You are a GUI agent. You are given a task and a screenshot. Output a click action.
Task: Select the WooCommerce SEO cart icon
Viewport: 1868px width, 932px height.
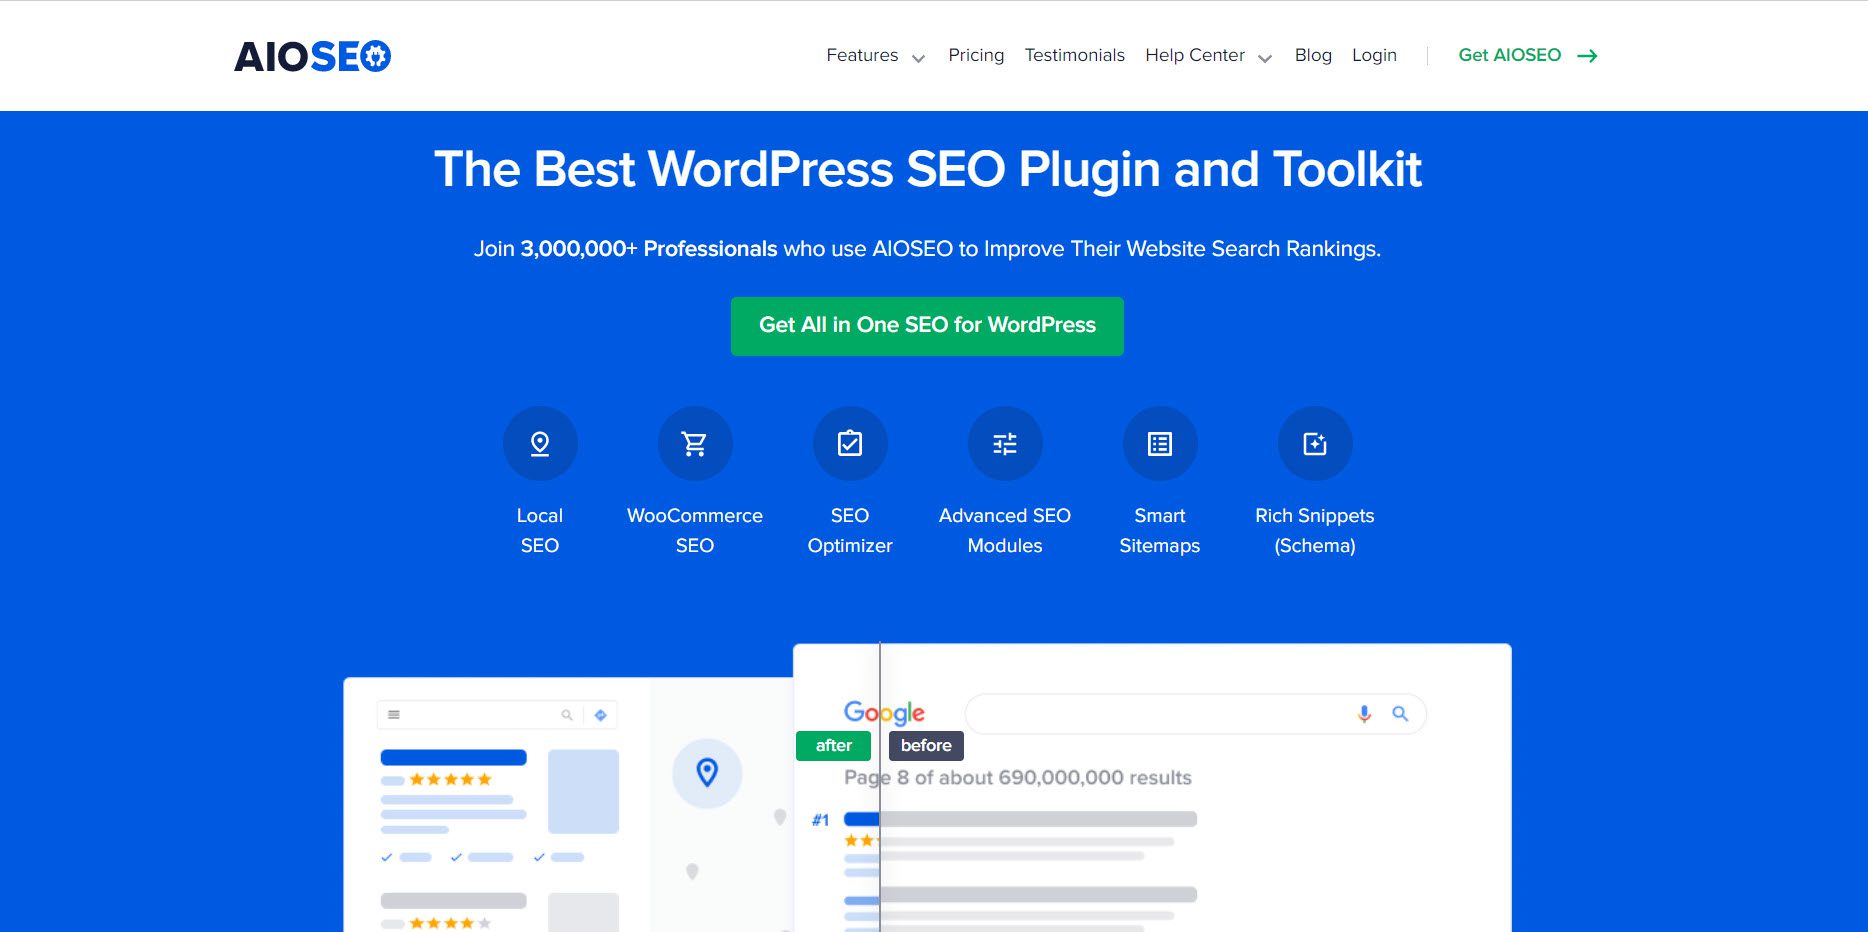click(x=695, y=444)
